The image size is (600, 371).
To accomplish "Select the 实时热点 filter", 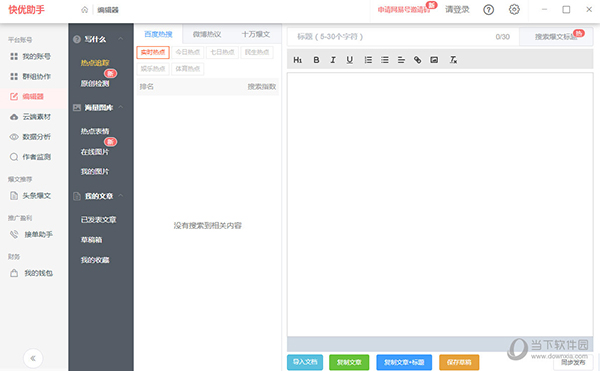I will click(x=153, y=52).
